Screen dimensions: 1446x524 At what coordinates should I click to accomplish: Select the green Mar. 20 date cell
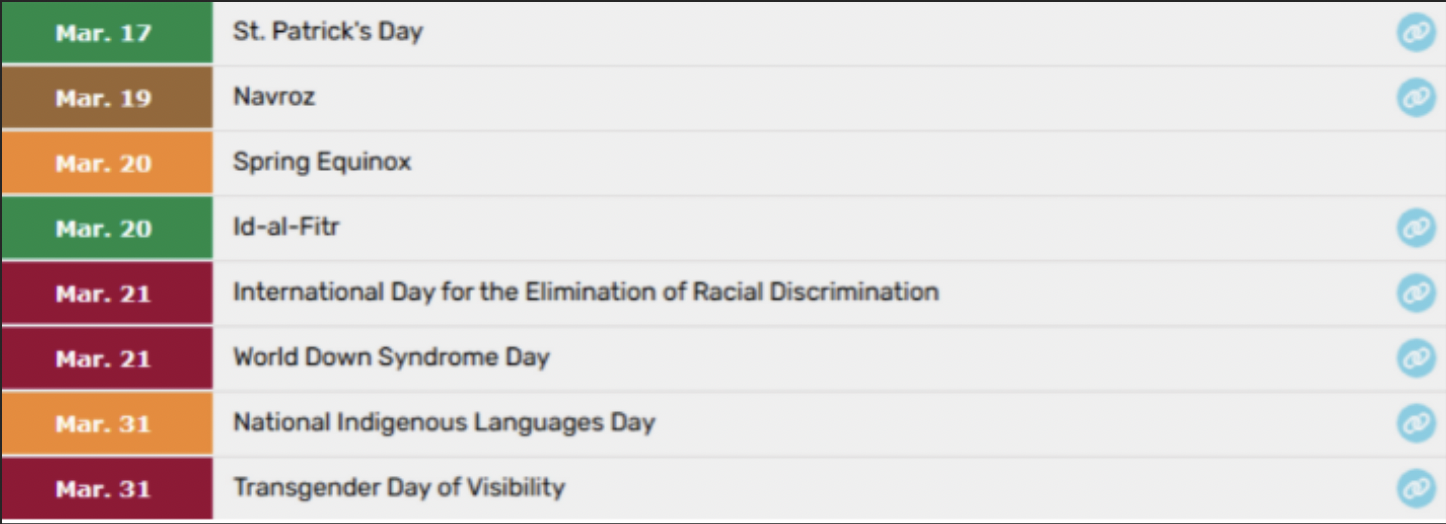pos(104,228)
